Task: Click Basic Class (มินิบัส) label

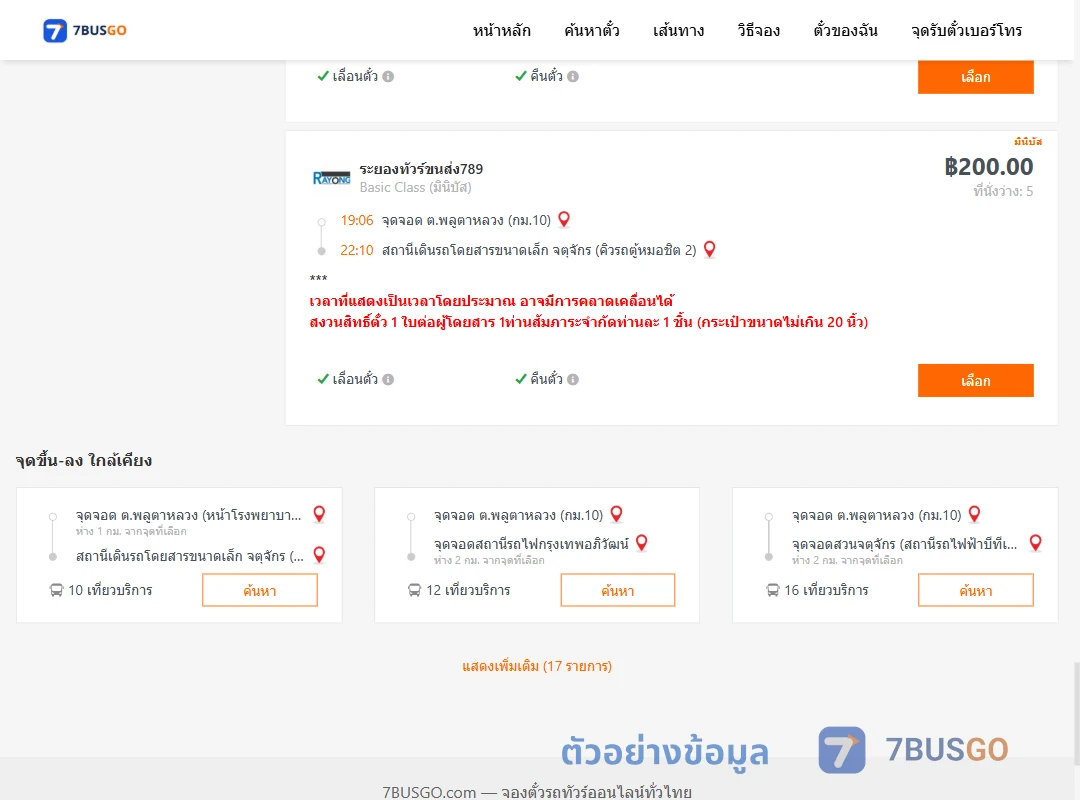Action: (415, 187)
